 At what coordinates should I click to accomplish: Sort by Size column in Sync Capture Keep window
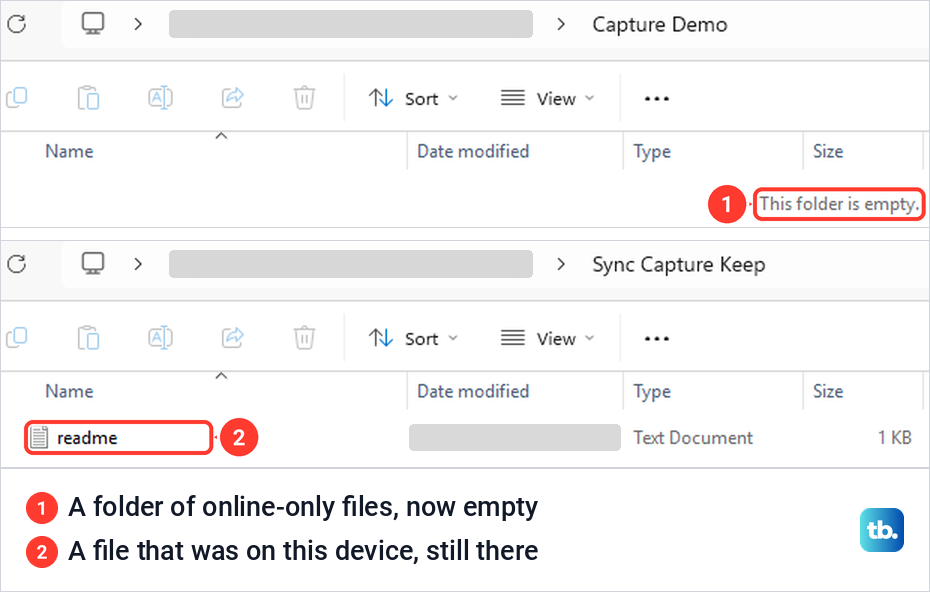tap(828, 391)
